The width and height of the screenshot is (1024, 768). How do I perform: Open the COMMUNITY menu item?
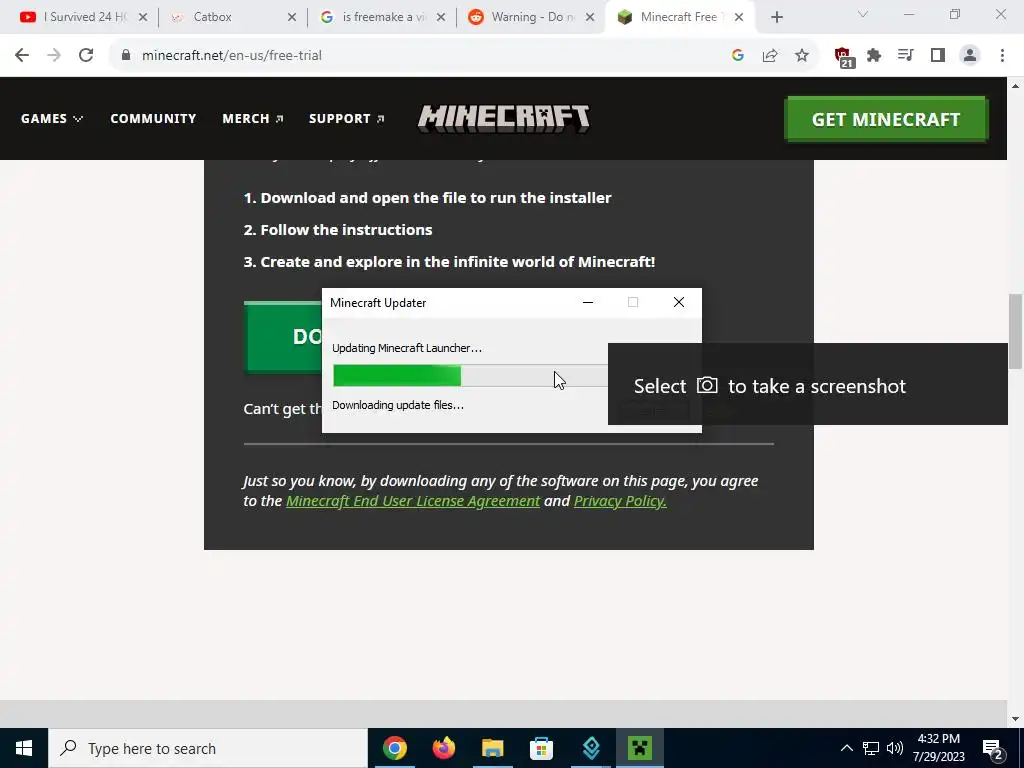153,119
